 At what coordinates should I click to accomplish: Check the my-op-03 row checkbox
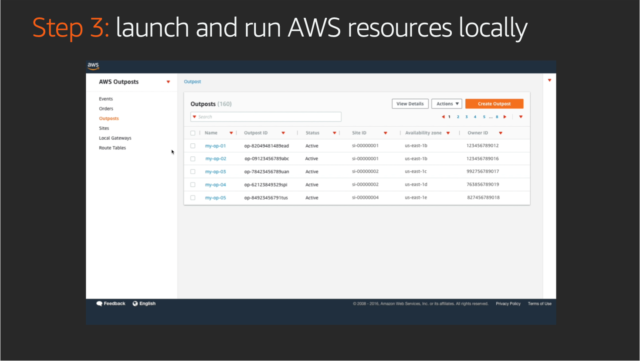pos(193,172)
